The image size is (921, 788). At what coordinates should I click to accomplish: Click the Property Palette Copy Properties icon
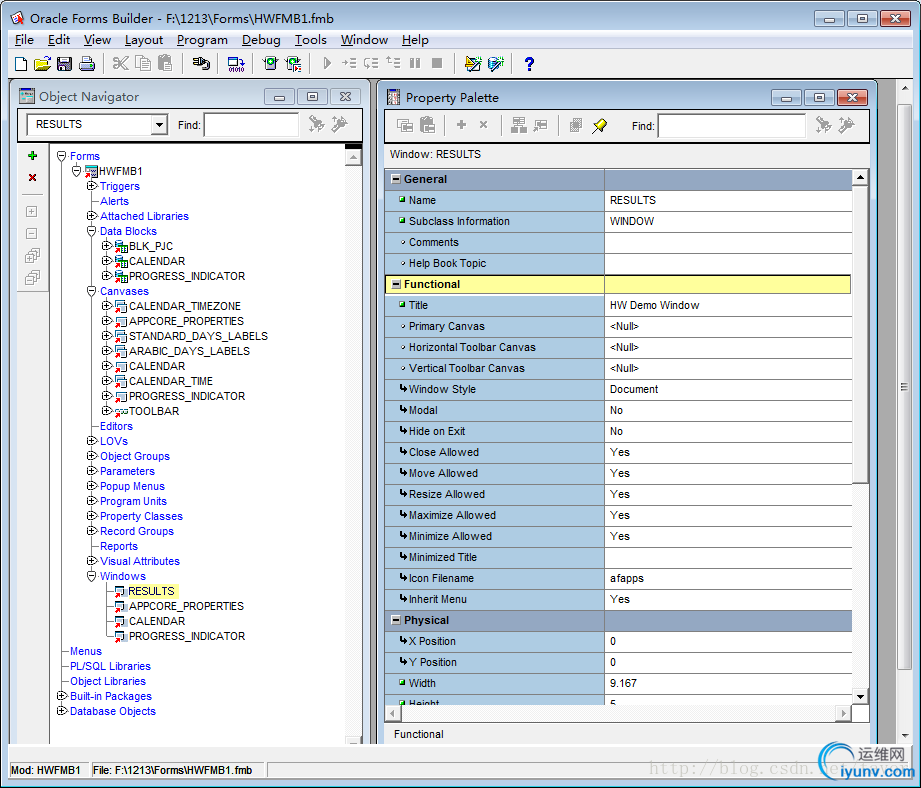pos(405,125)
